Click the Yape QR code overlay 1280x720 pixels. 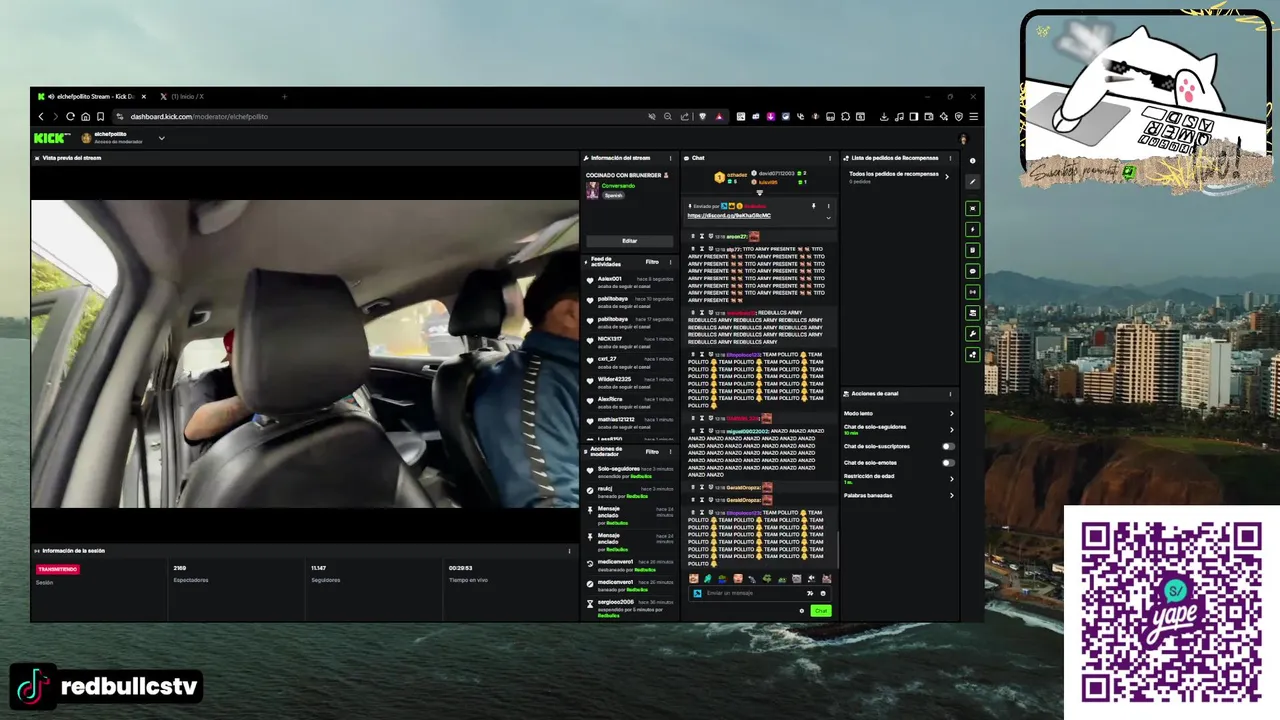pos(1171,613)
